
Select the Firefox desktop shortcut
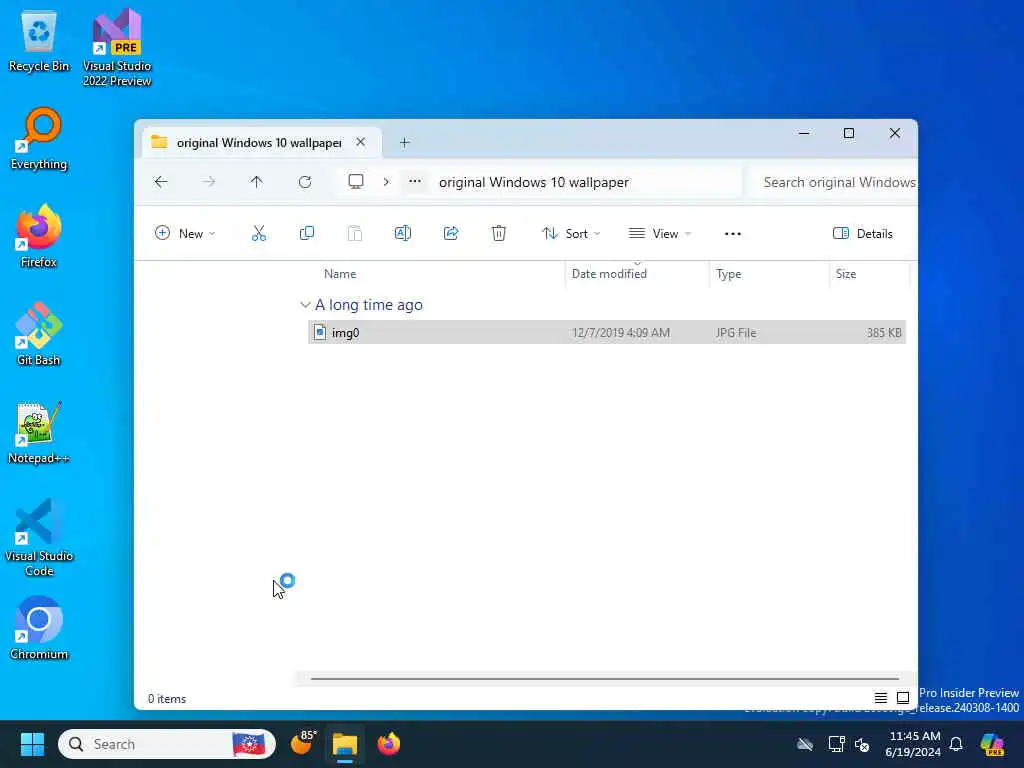coord(39,236)
